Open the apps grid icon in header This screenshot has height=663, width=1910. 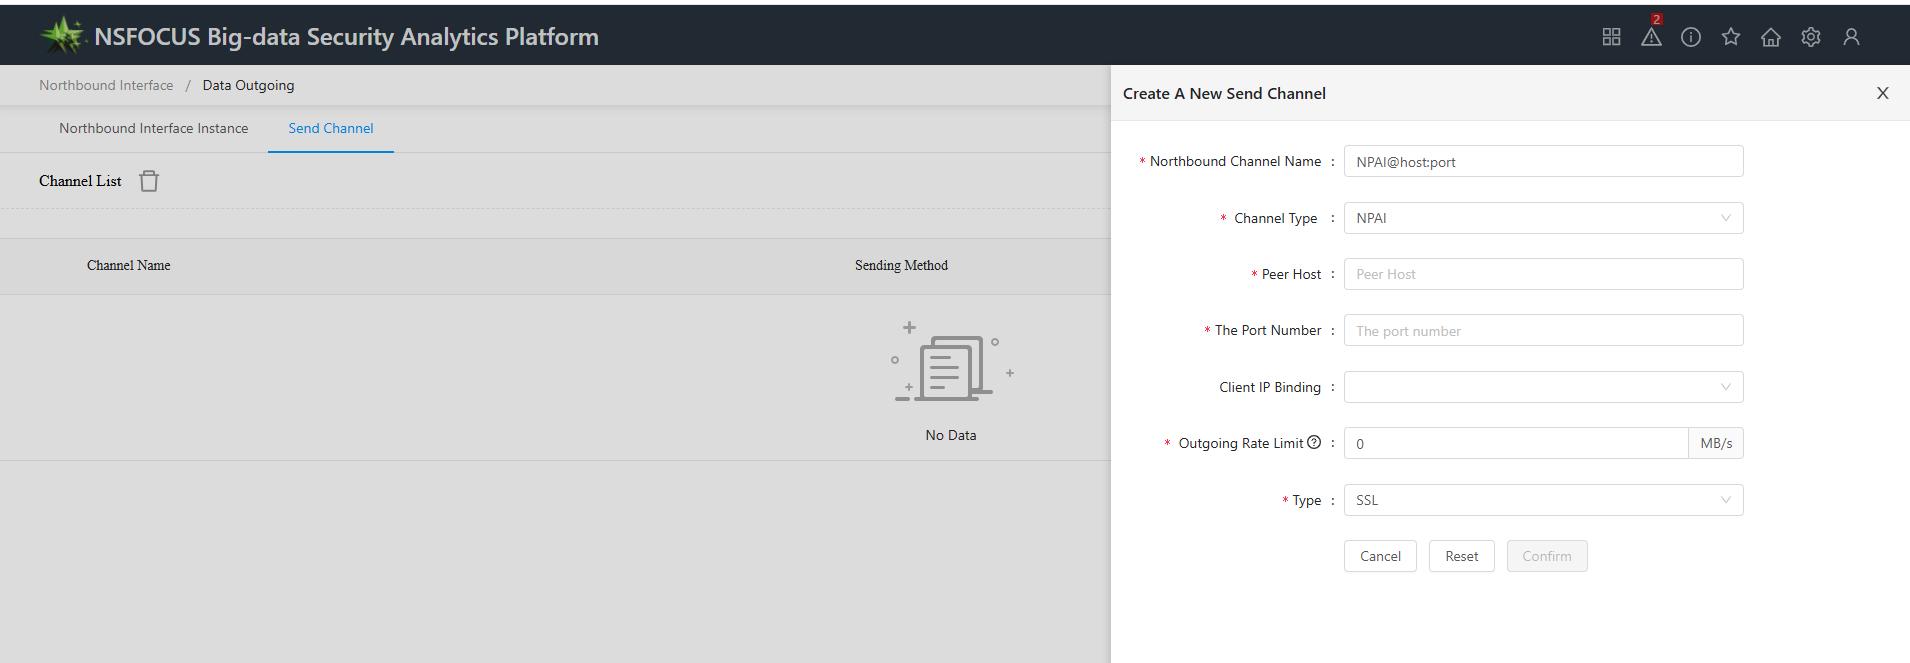[1611, 37]
